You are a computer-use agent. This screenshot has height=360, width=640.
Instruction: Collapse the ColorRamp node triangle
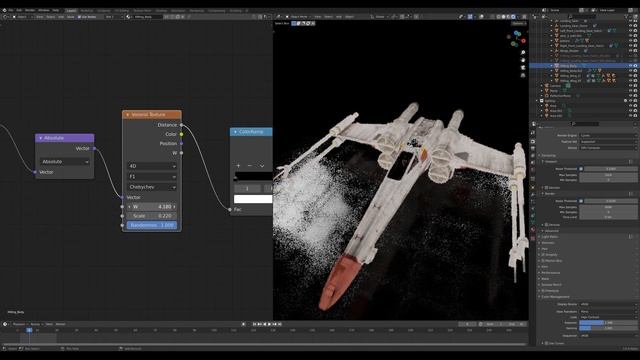tap(235, 132)
